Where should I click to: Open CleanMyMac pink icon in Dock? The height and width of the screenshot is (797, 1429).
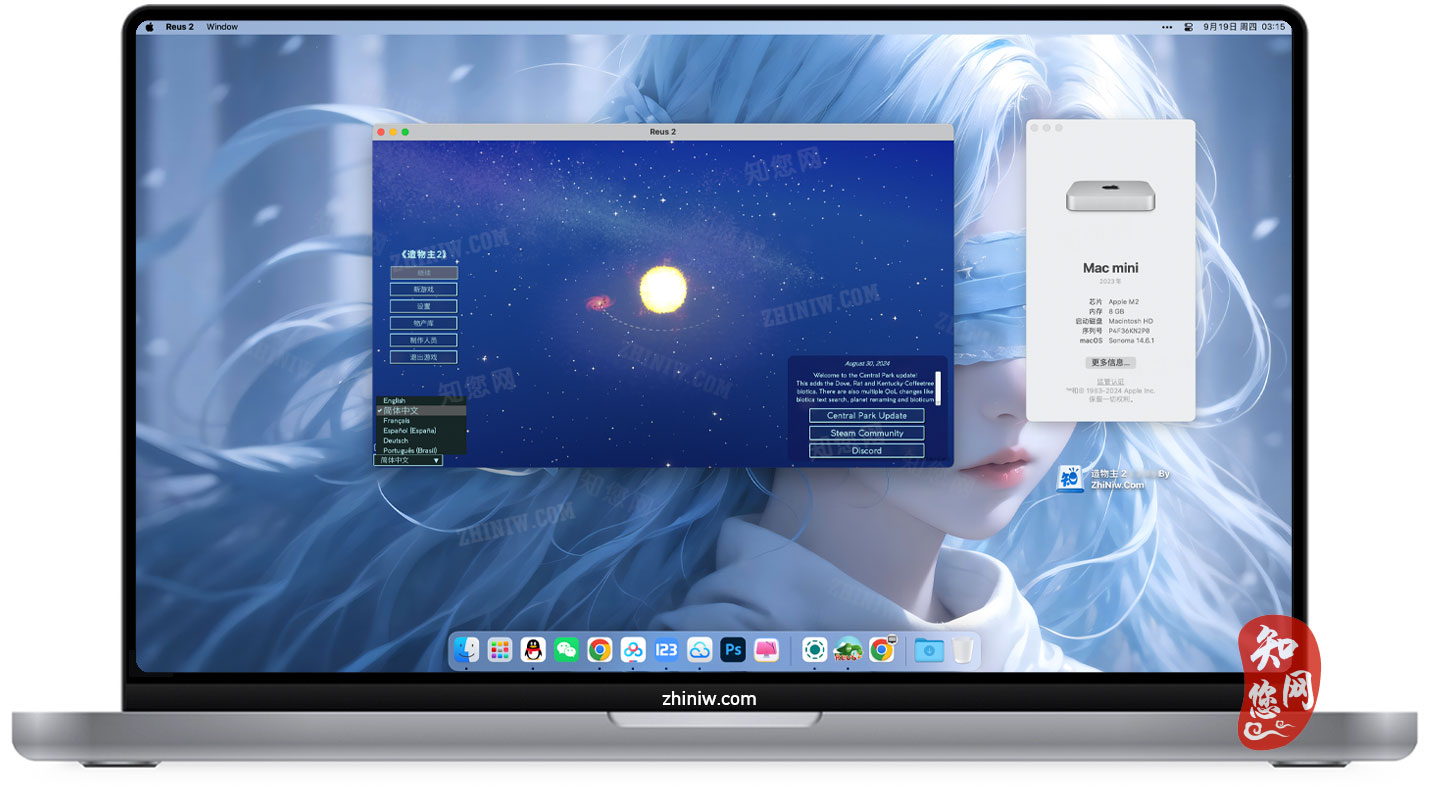pyautogui.click(x=767, y=650)
